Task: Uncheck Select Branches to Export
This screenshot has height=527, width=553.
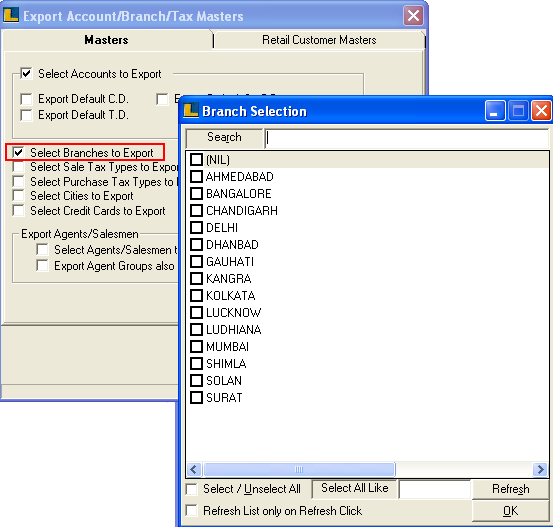Action: 18,152
